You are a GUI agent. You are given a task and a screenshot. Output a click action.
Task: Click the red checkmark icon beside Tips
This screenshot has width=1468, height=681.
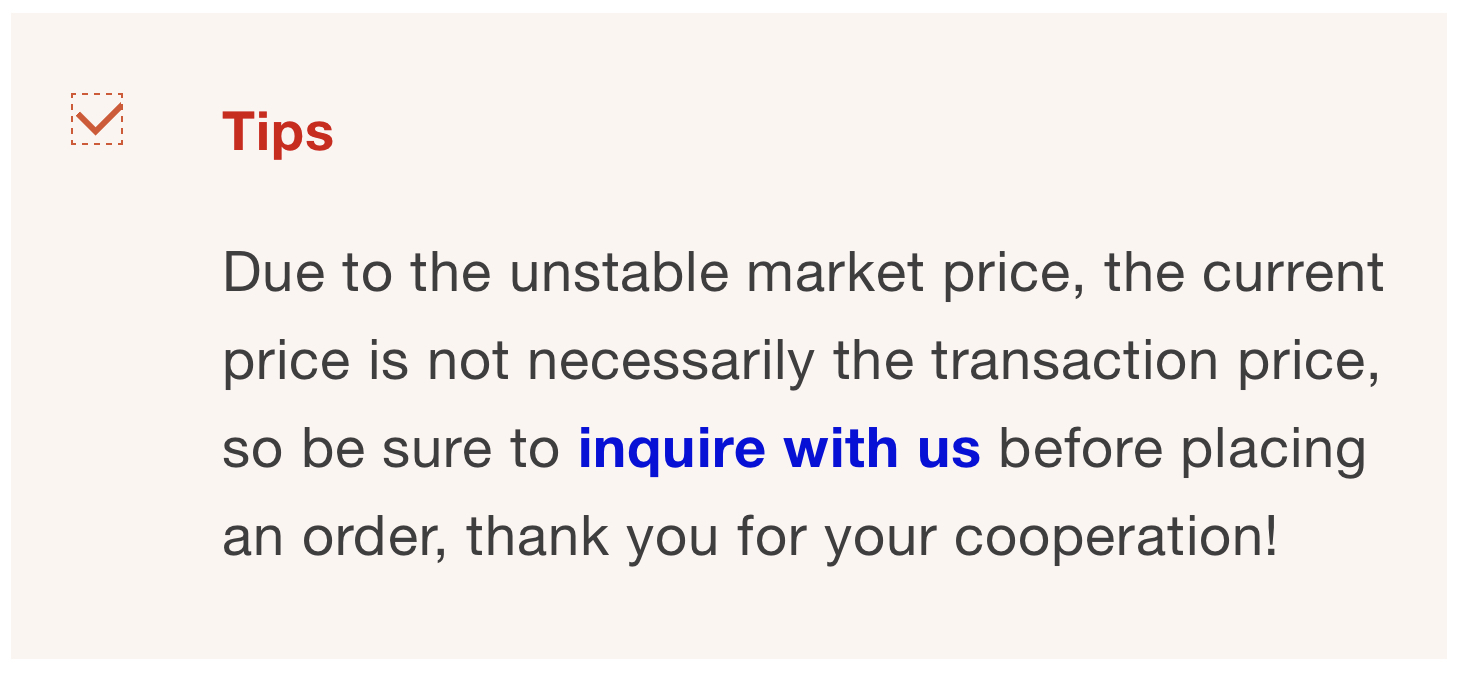point(98,121)
